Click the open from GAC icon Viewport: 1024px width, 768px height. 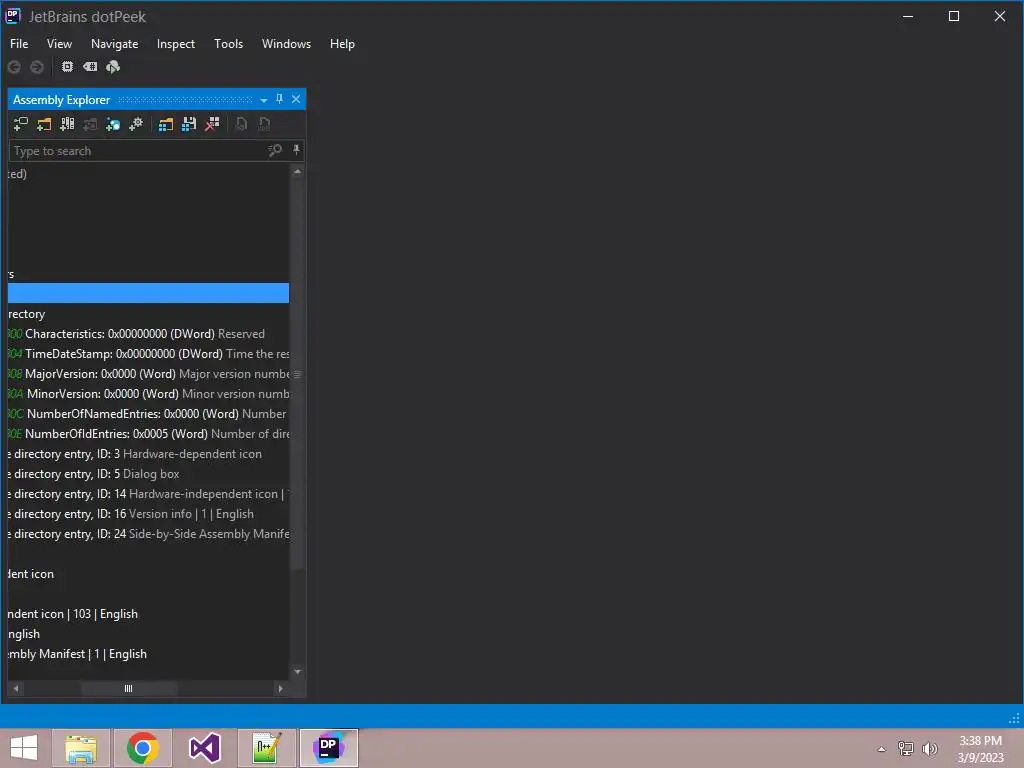tap(67, 124)
